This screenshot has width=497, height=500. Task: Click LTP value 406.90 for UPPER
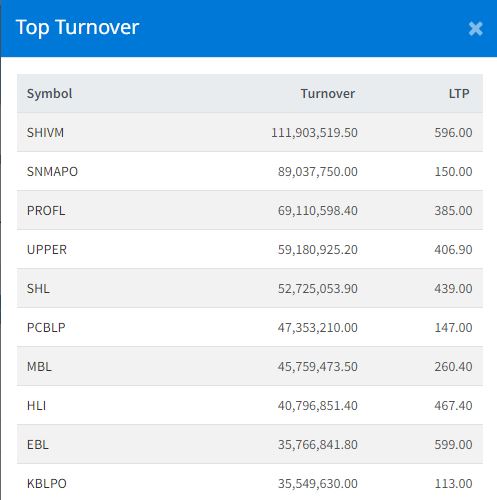click(453, 250)
